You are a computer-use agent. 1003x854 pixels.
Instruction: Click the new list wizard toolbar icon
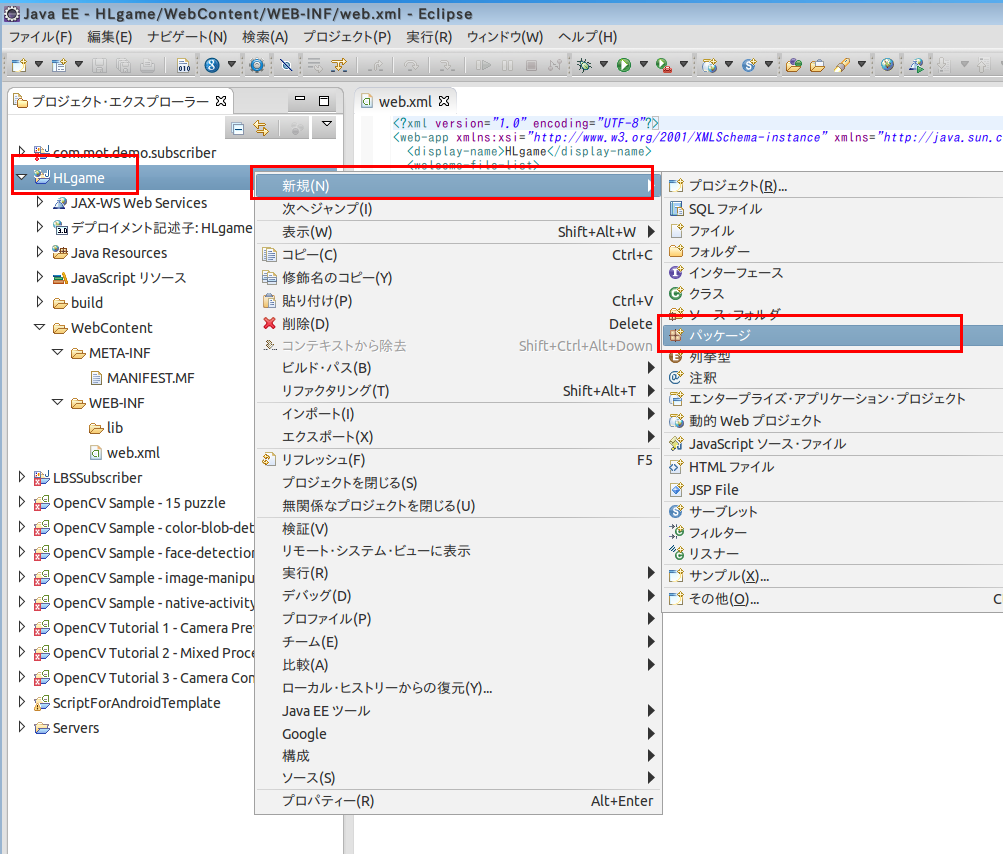pos(59,65)
